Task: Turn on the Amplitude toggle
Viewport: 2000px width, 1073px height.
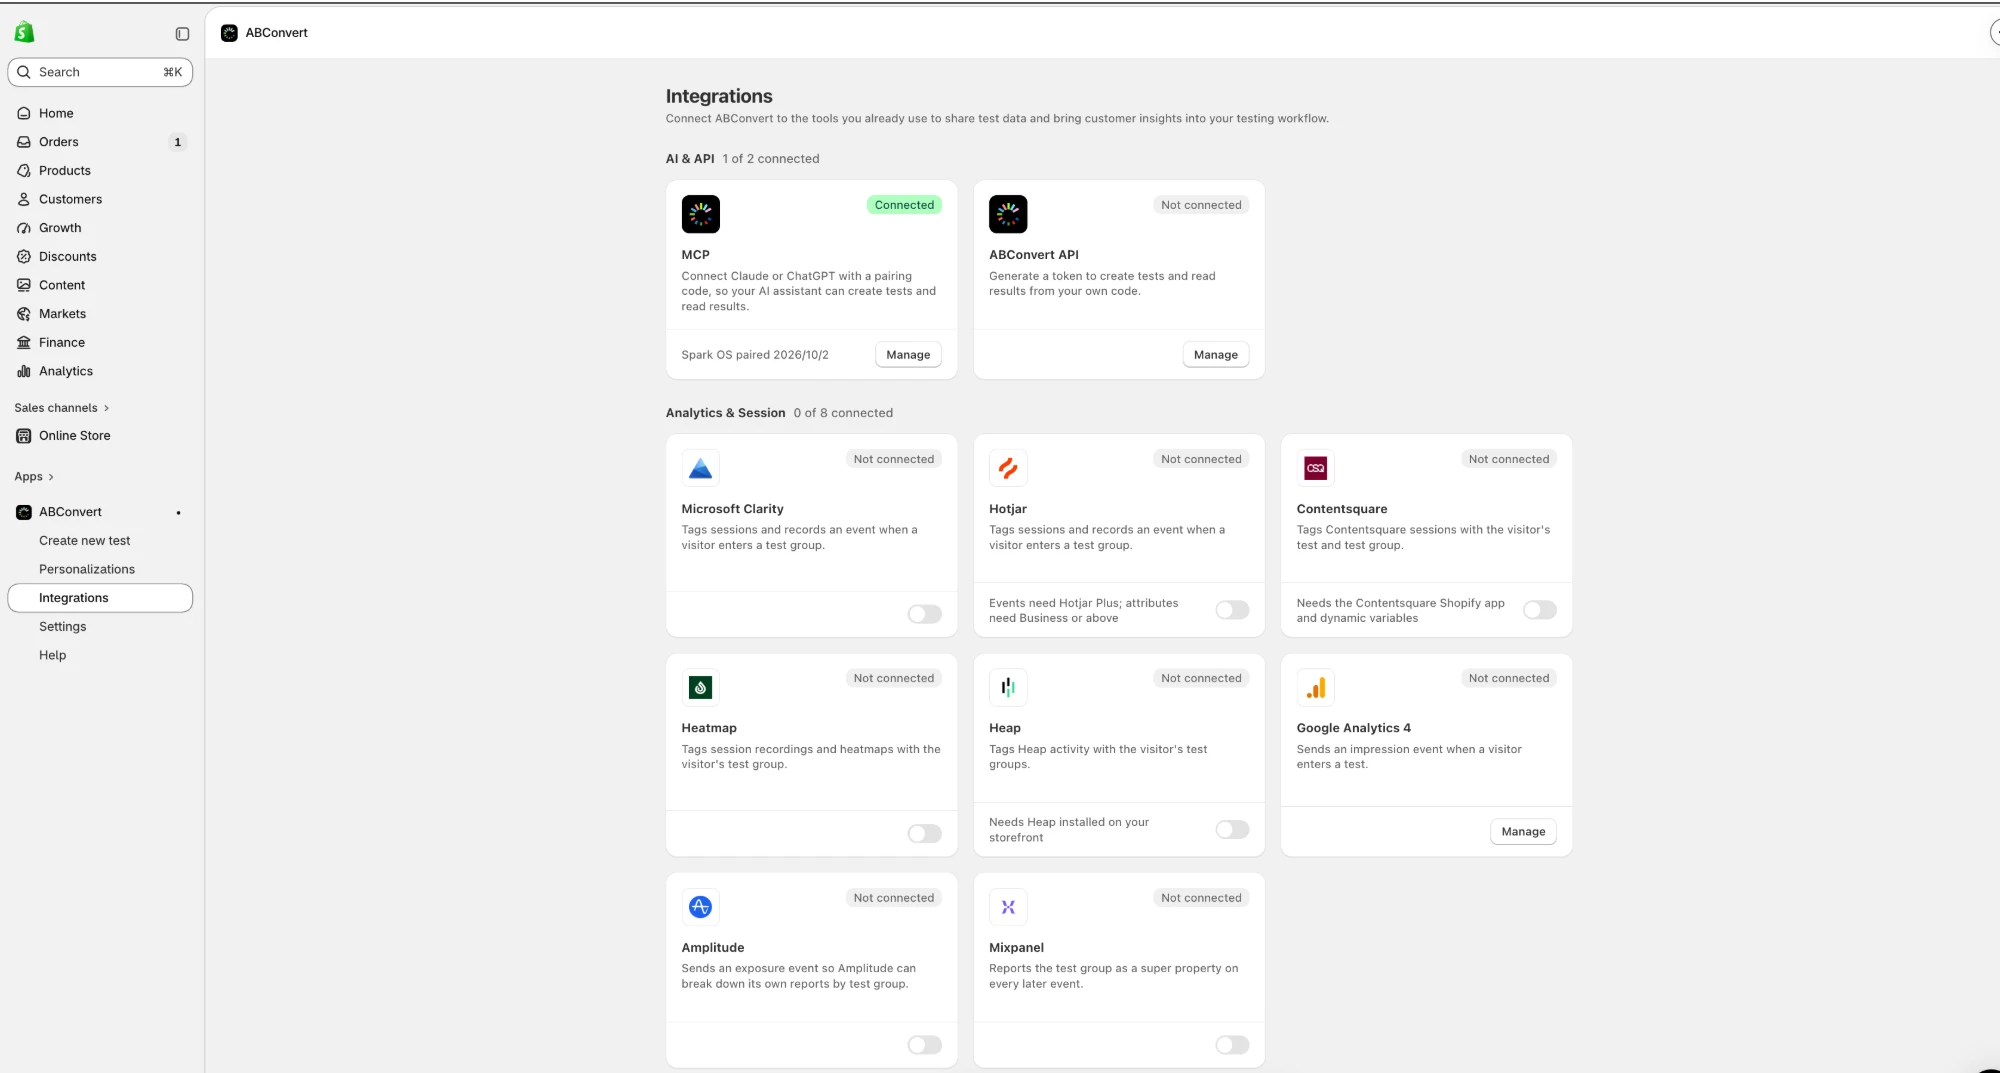Action: [x=924, y=1045]
